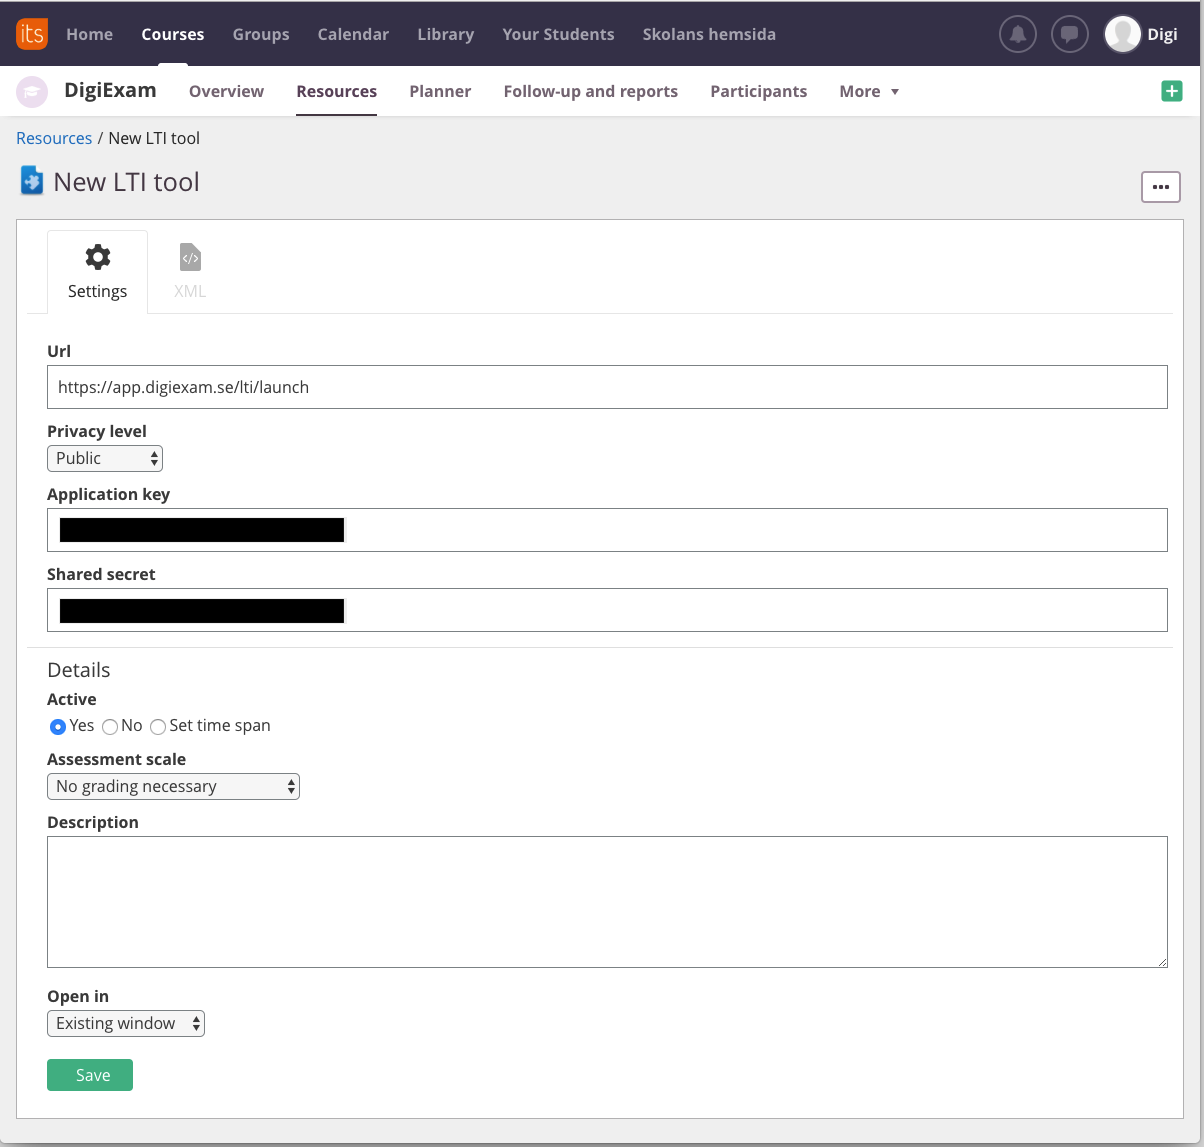This screenshot has height=1147, width=1204.
Task: Click the Resources breadcrumb link
Action: 54,138
